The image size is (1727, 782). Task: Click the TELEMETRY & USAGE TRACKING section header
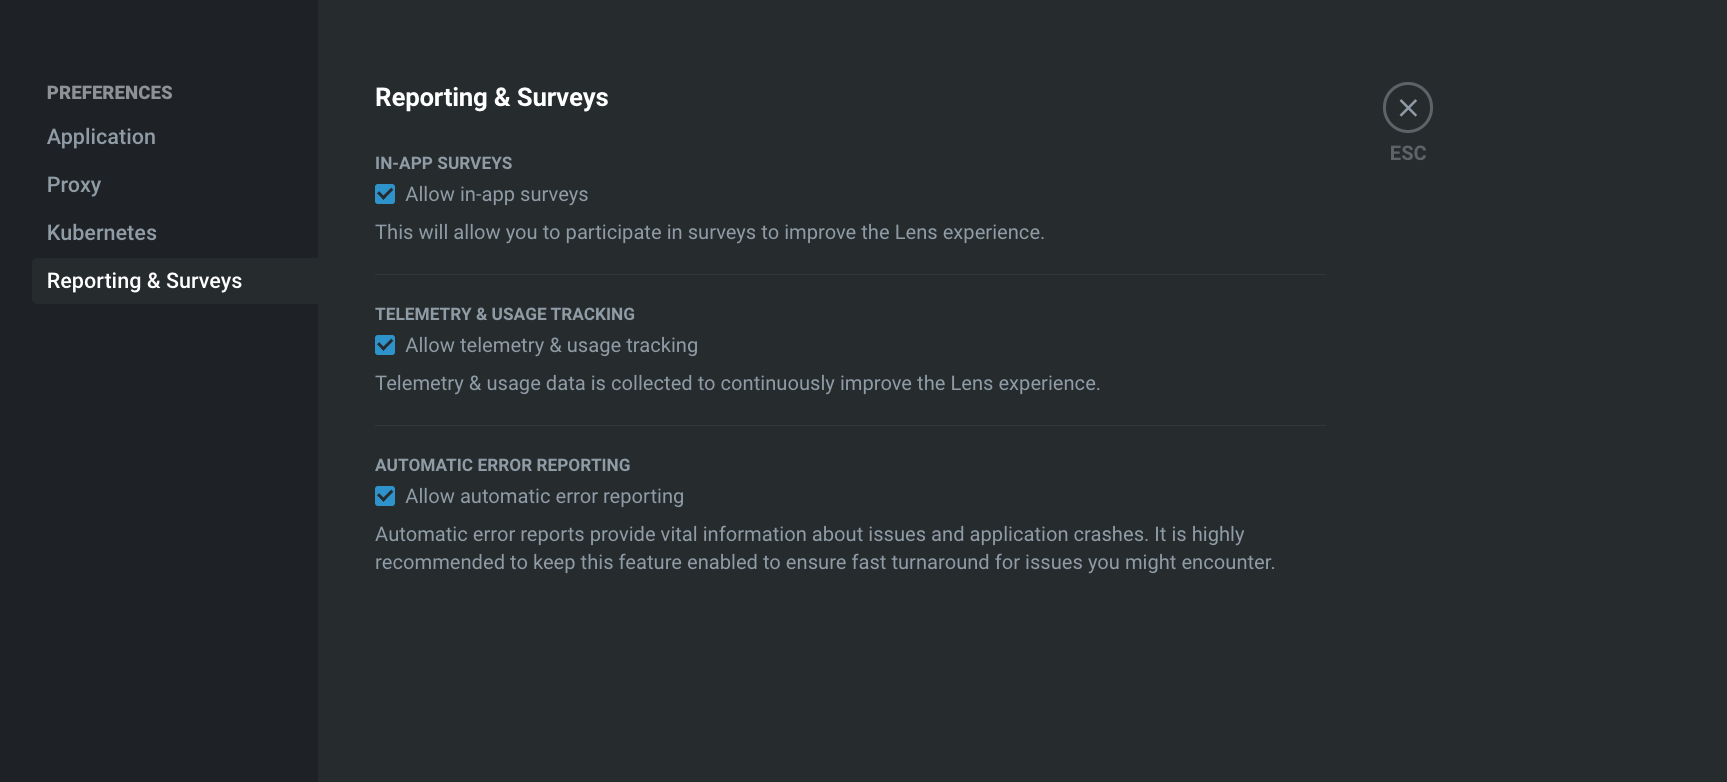point(505,313)
